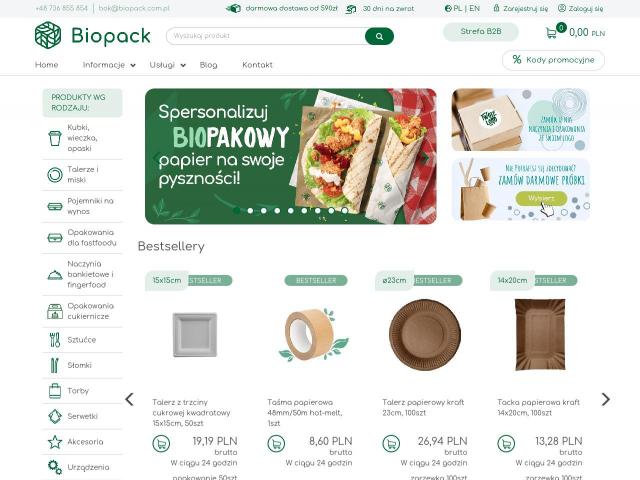
Task: Add Taśma papierowa to cart
Action: (x=276, y=443)
